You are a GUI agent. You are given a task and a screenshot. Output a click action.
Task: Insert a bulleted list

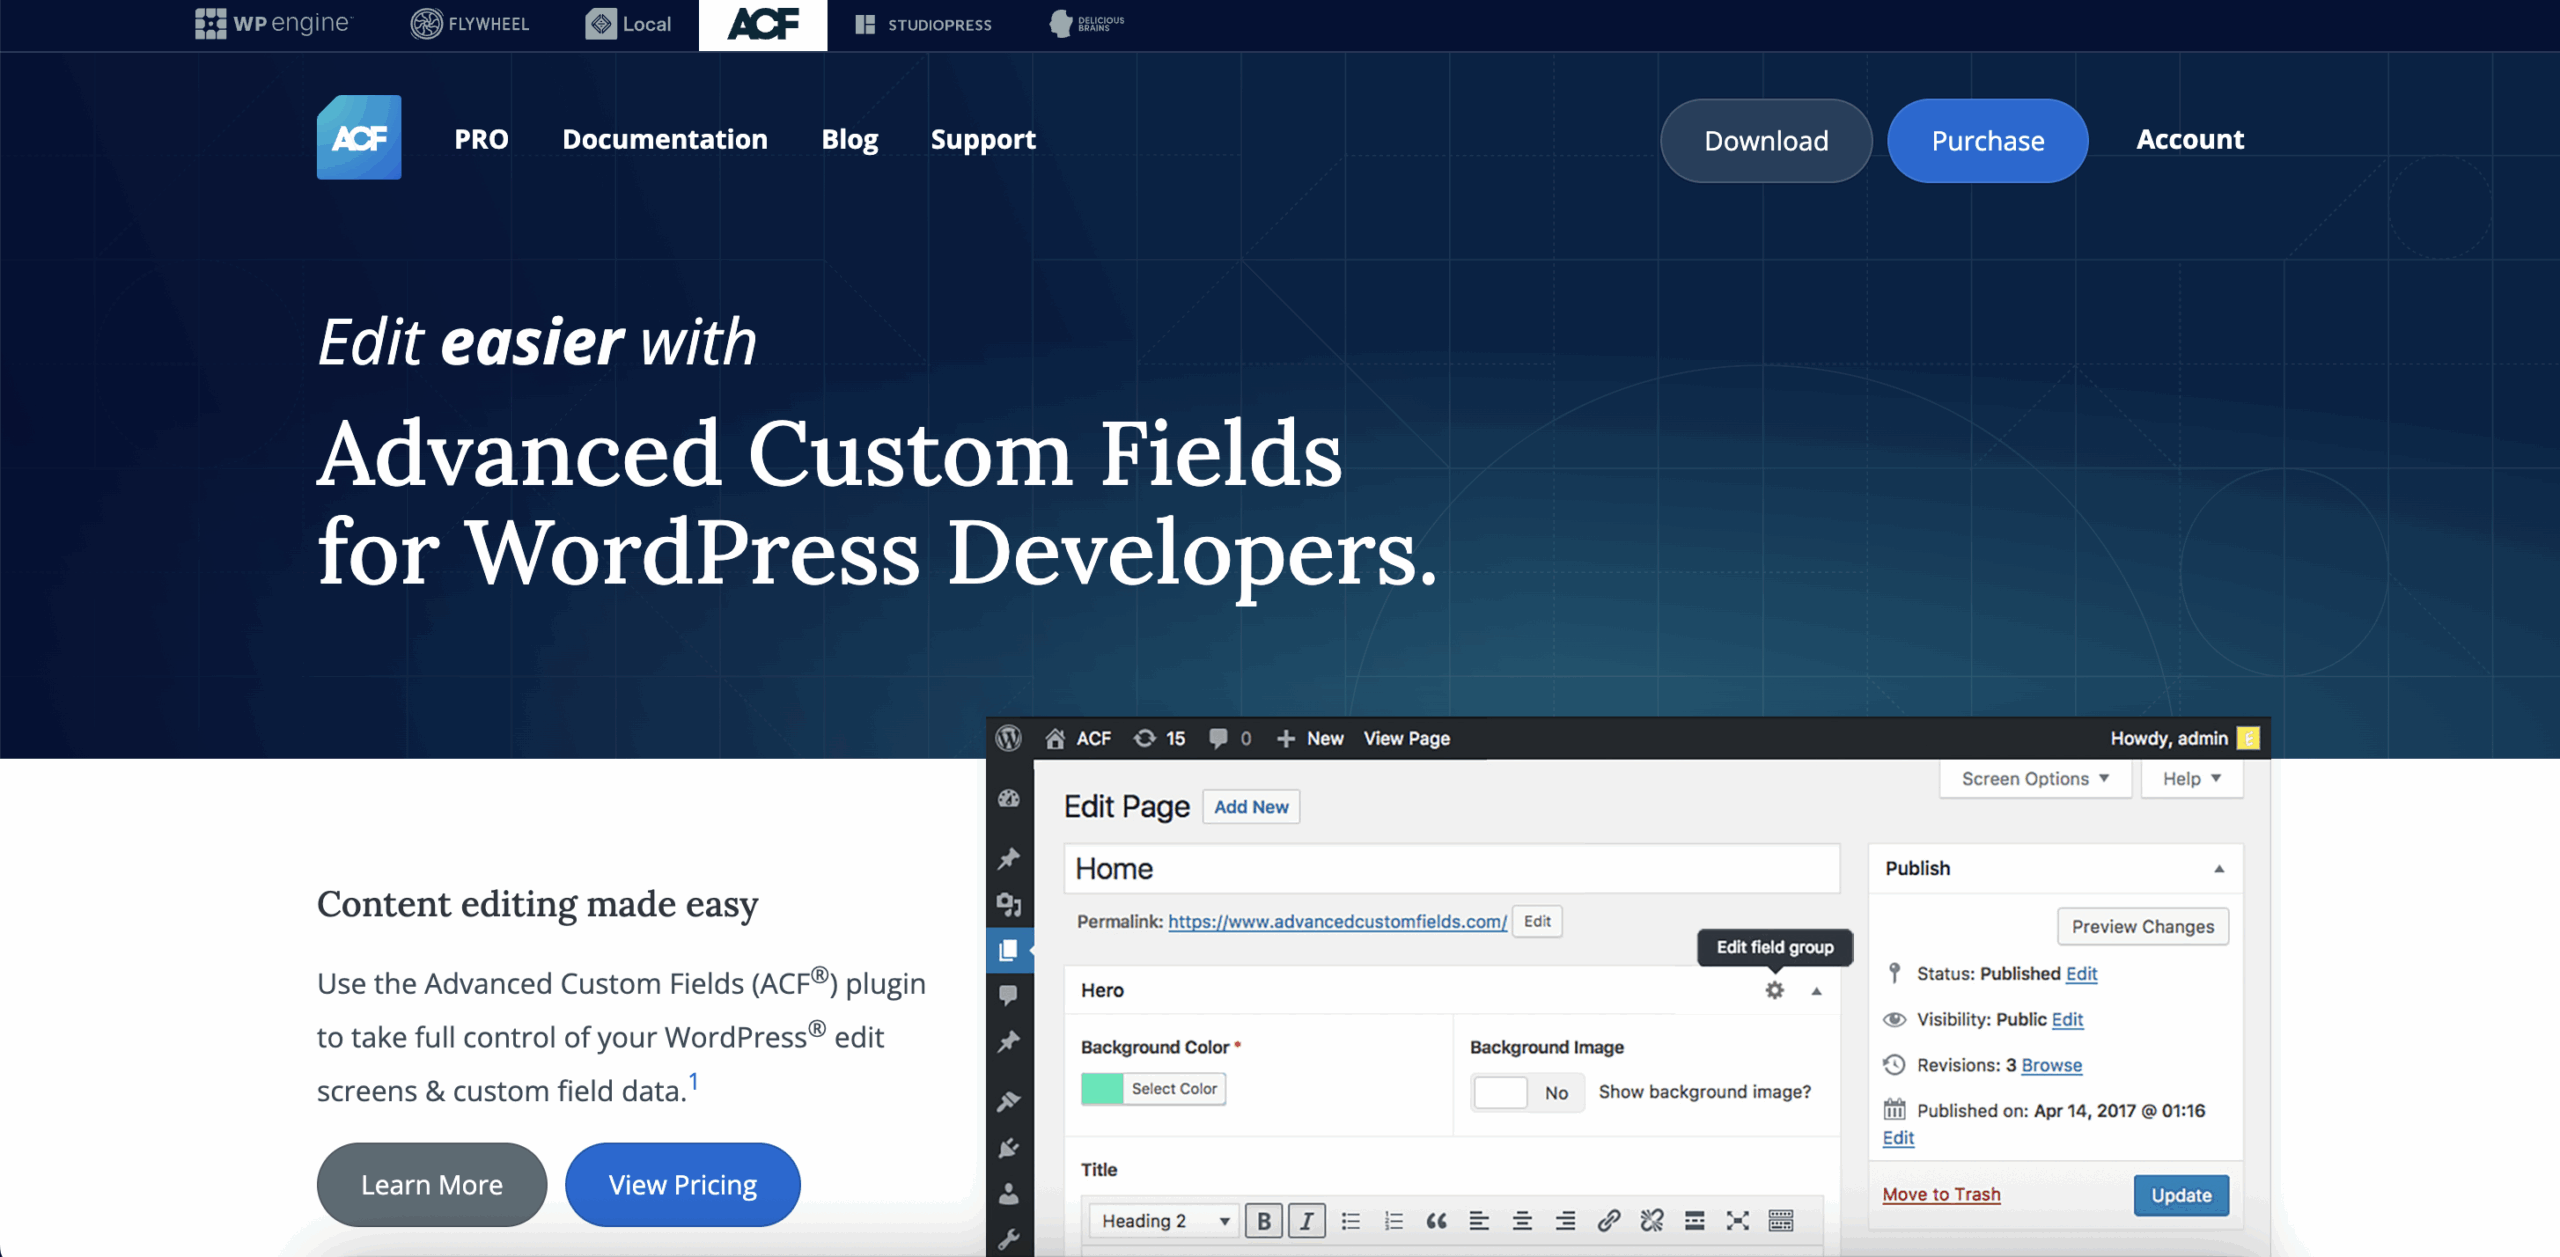point(1350,1220)
